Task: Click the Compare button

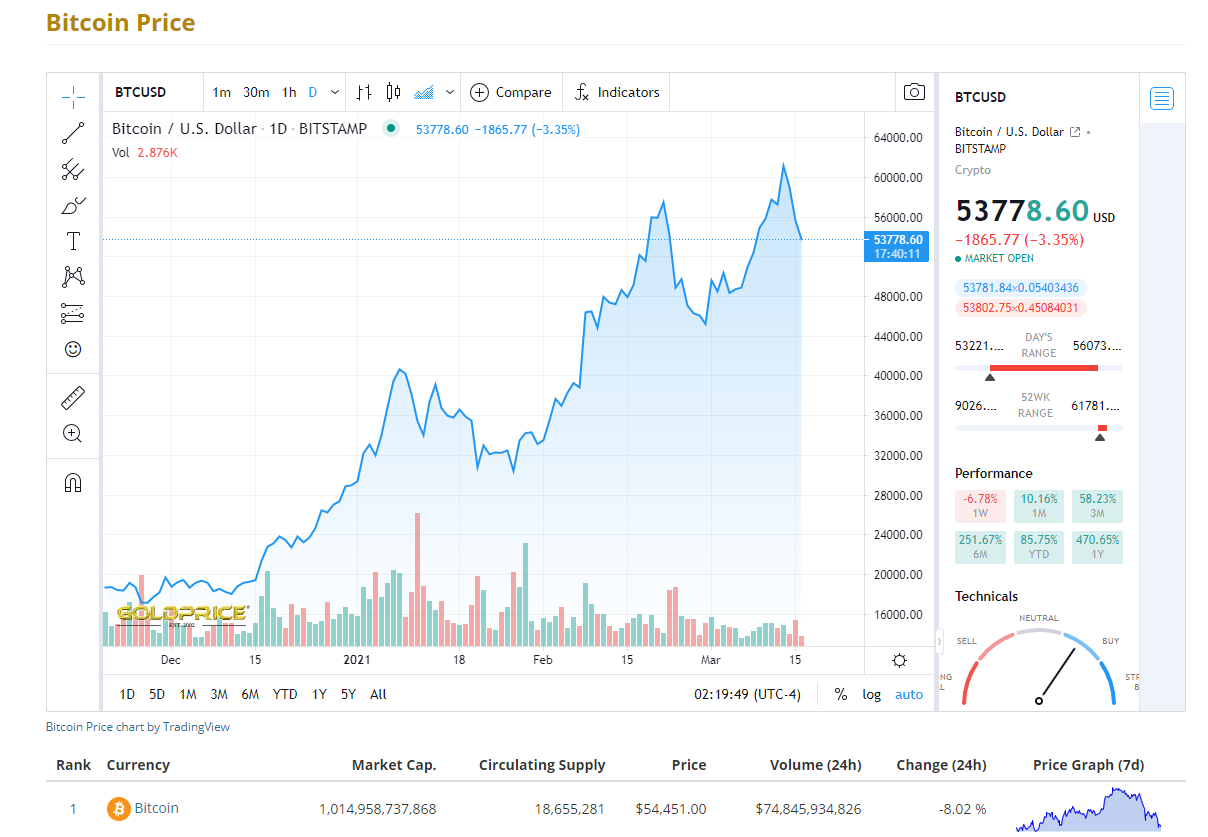Action: pyautogui.click(x=511, y=92)
